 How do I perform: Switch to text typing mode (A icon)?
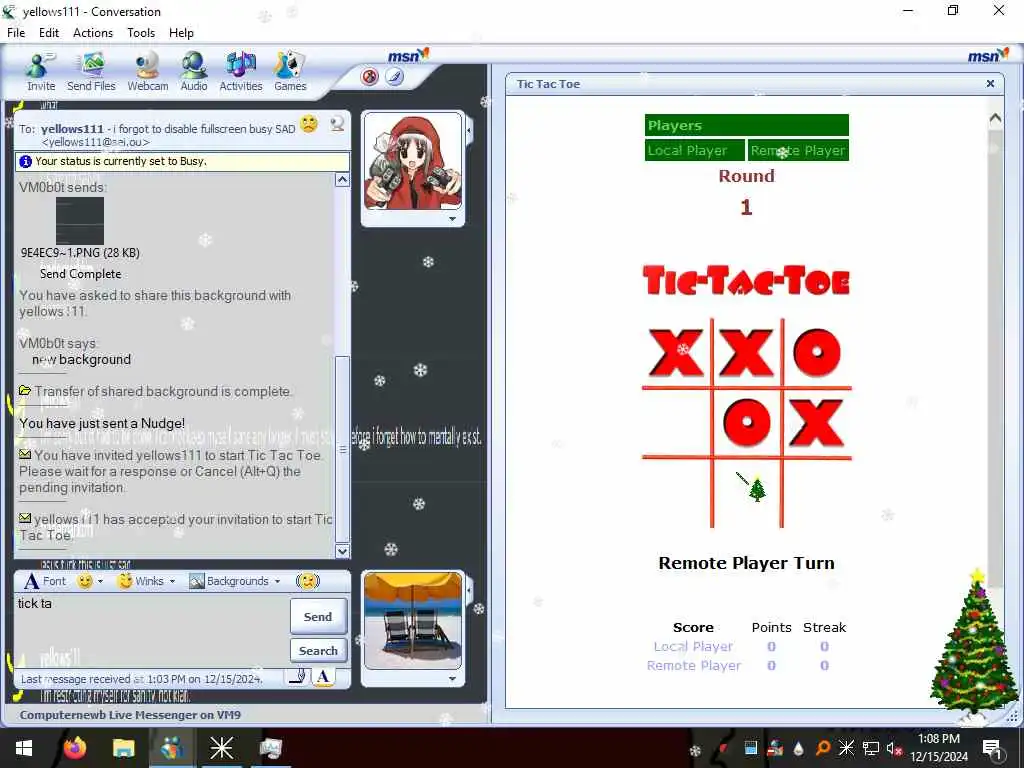point(323,677)
